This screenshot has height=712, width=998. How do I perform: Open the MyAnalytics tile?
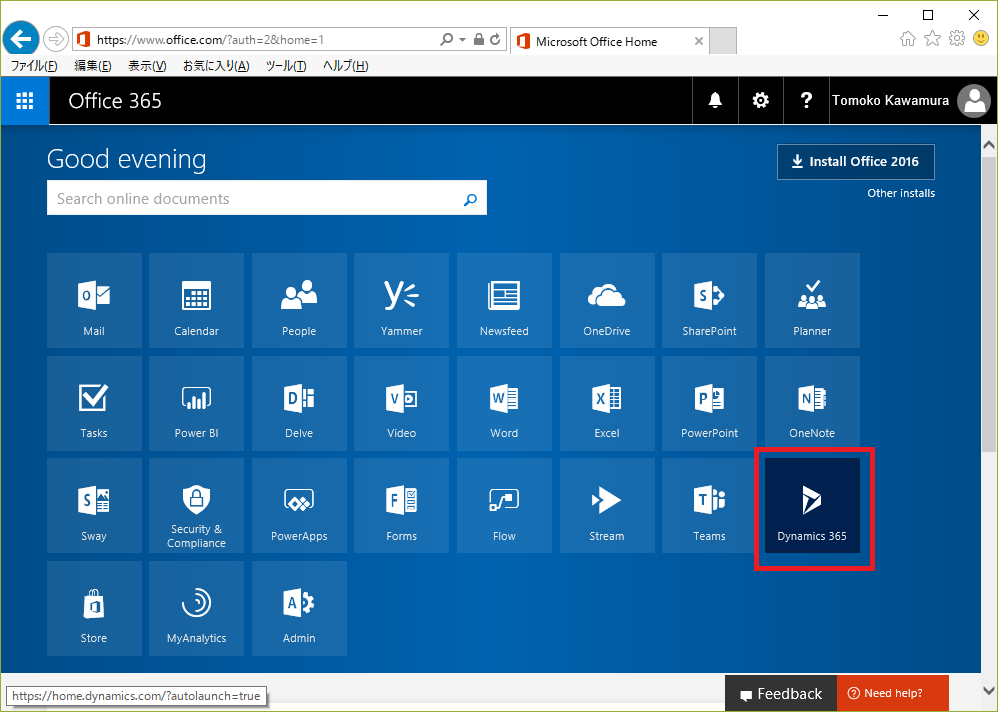197,608
